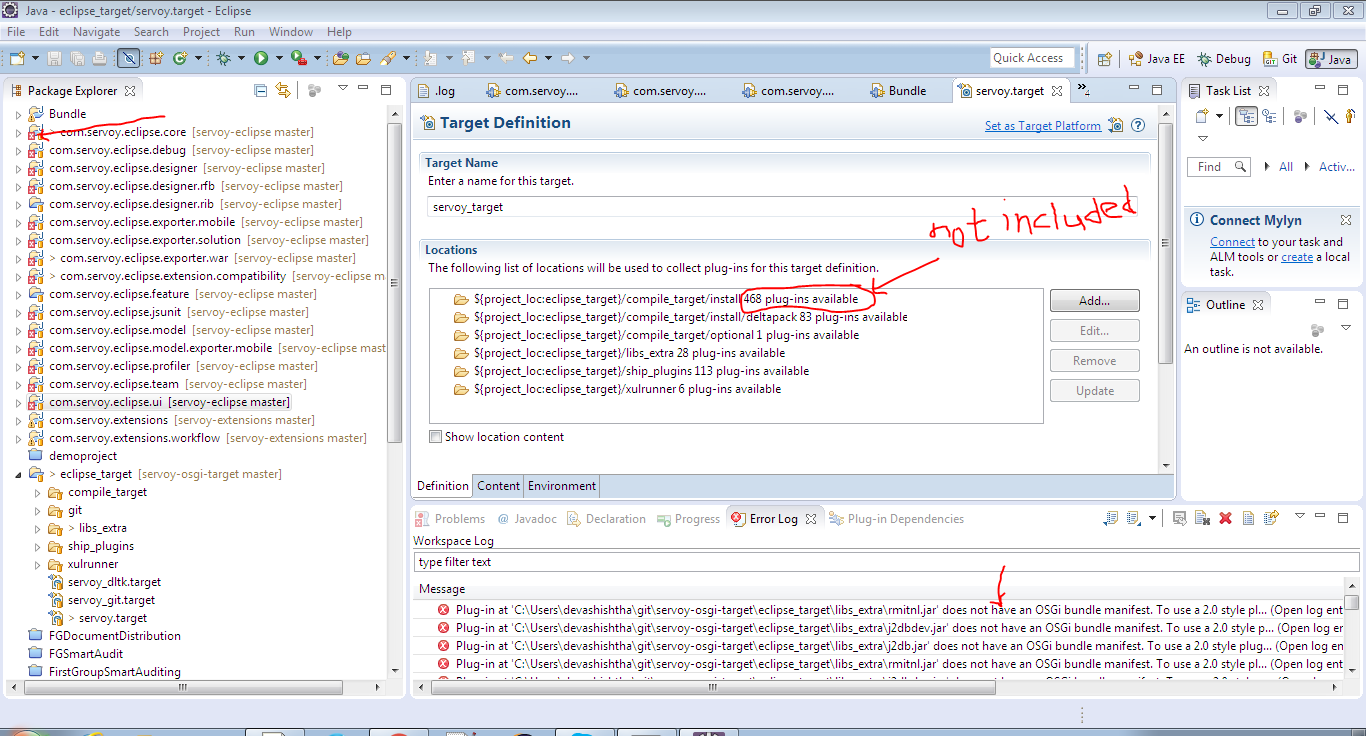Click the Target Definition help question-mark icon
The image size is (1366, 736).
tap(1137, 125)
